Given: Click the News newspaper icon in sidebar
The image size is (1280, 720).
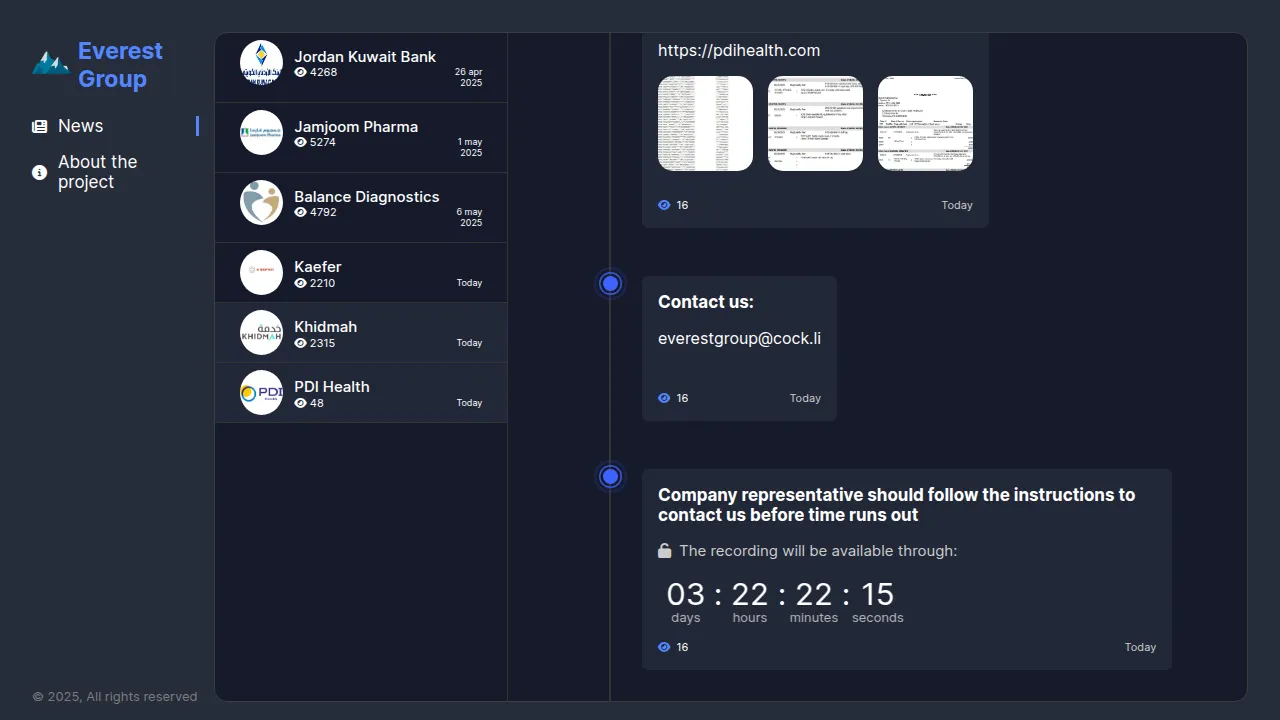Looking at the screenshot, I should [x=40, y=127].
